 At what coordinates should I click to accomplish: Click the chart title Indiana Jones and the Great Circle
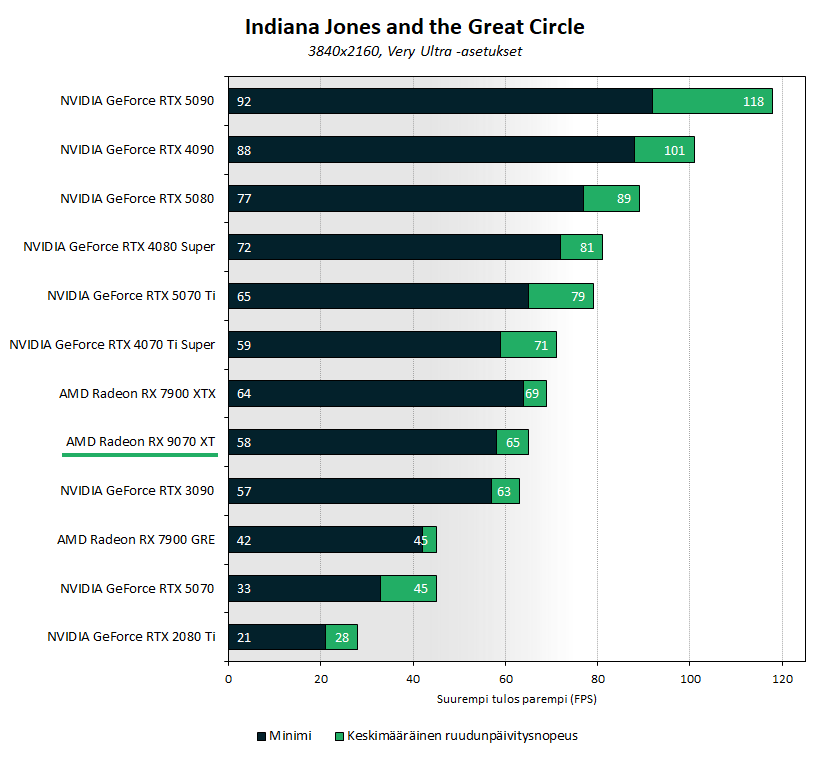pos(414,27)
